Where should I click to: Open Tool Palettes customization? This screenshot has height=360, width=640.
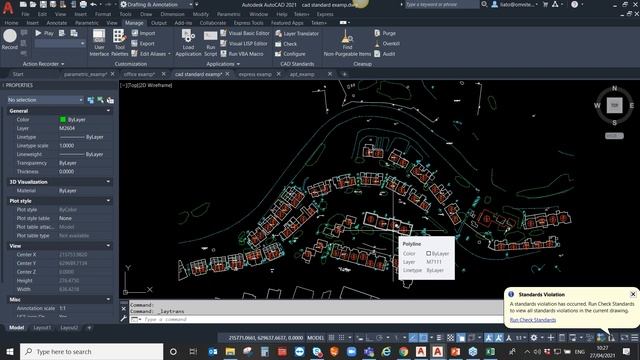click(x=119, y=42)
